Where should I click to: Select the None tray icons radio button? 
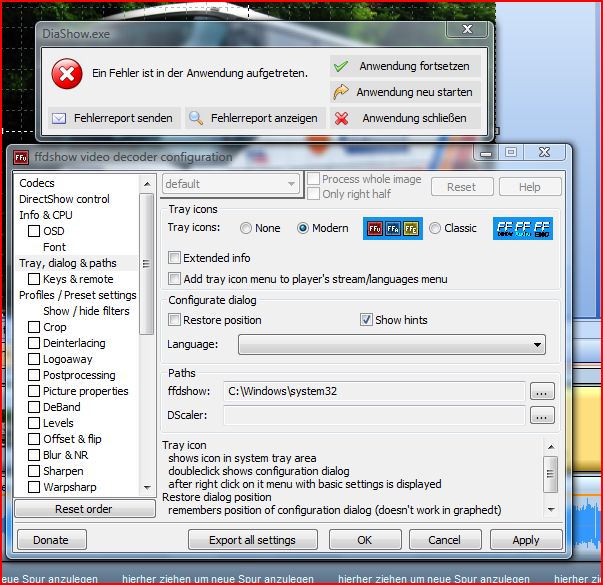pos(246,228)
